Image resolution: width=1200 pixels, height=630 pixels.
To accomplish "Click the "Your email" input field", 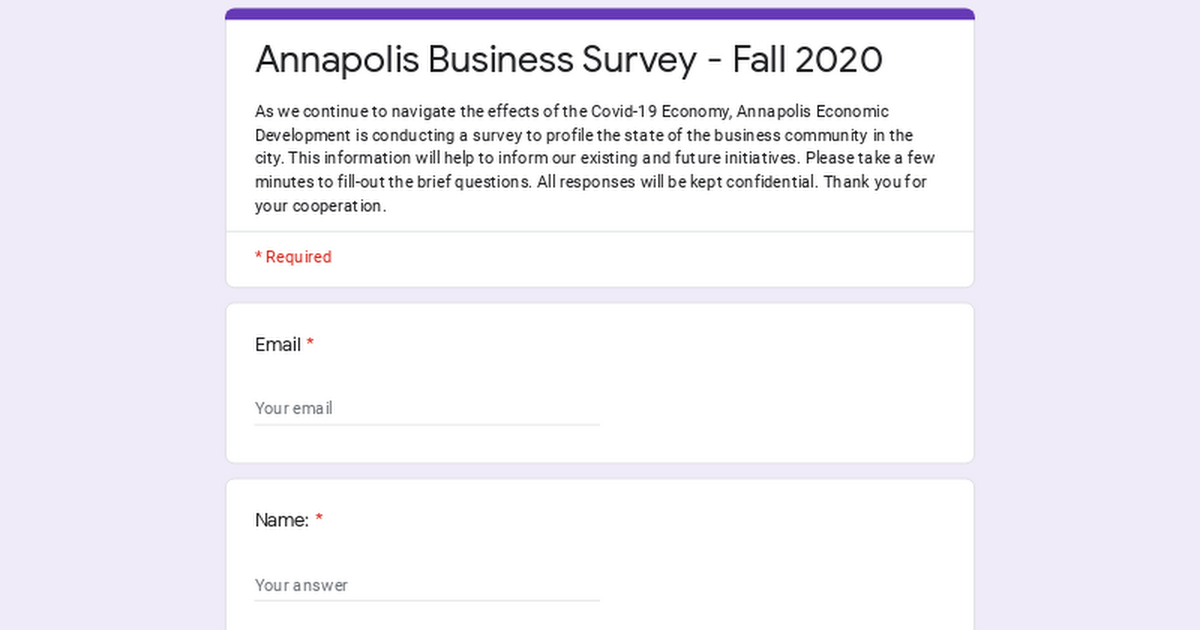I will coord(426,408).
